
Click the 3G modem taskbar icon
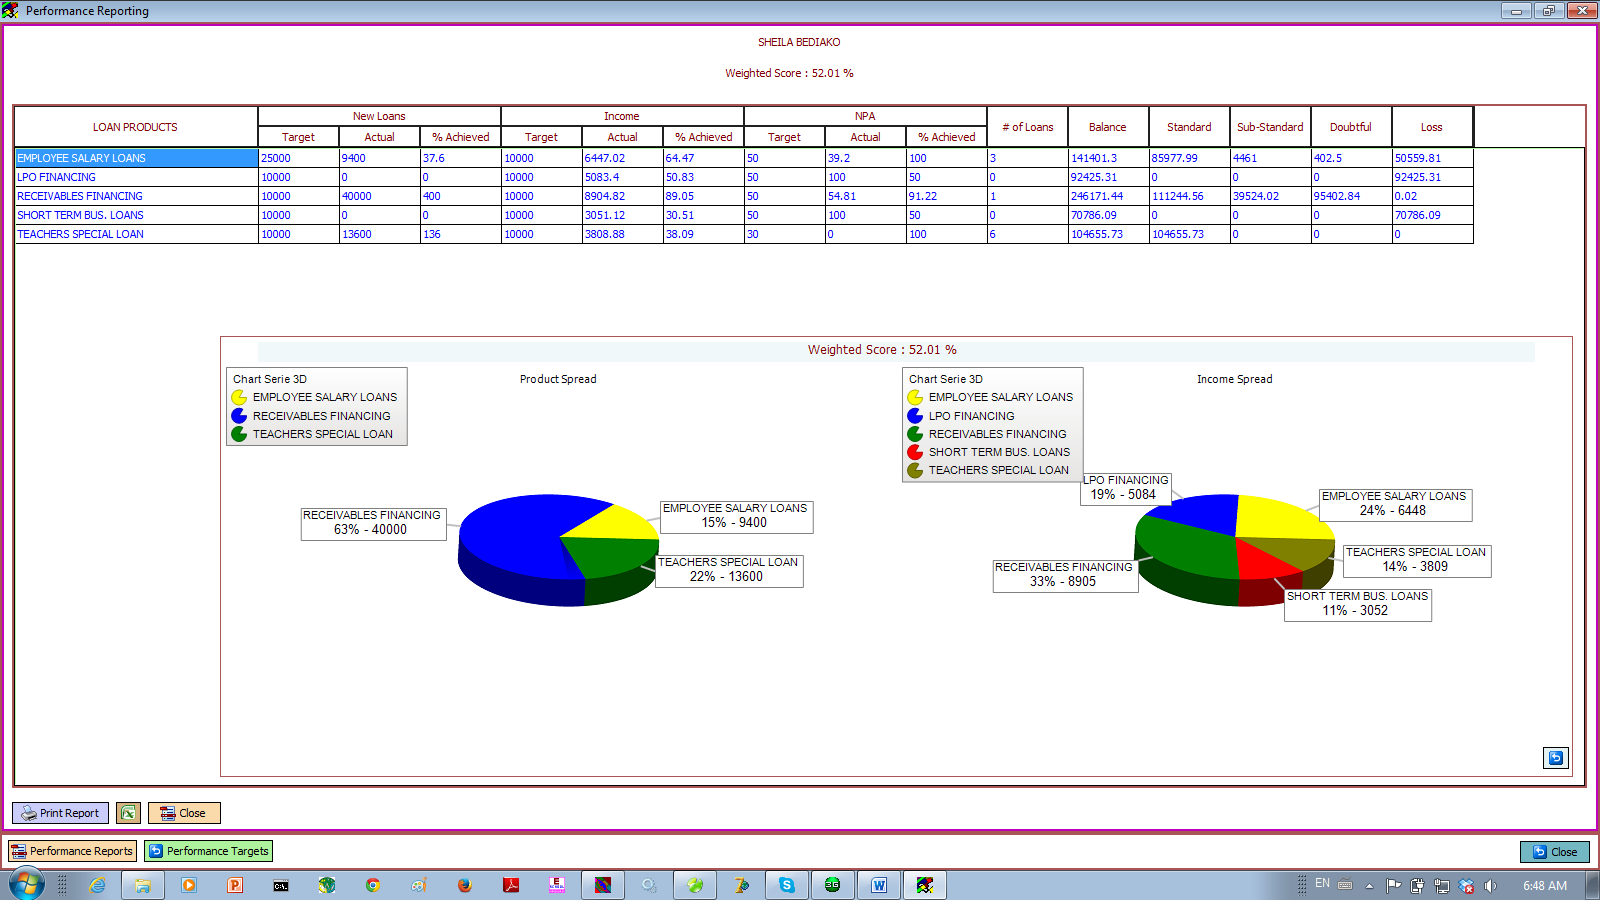pos(833,885)
